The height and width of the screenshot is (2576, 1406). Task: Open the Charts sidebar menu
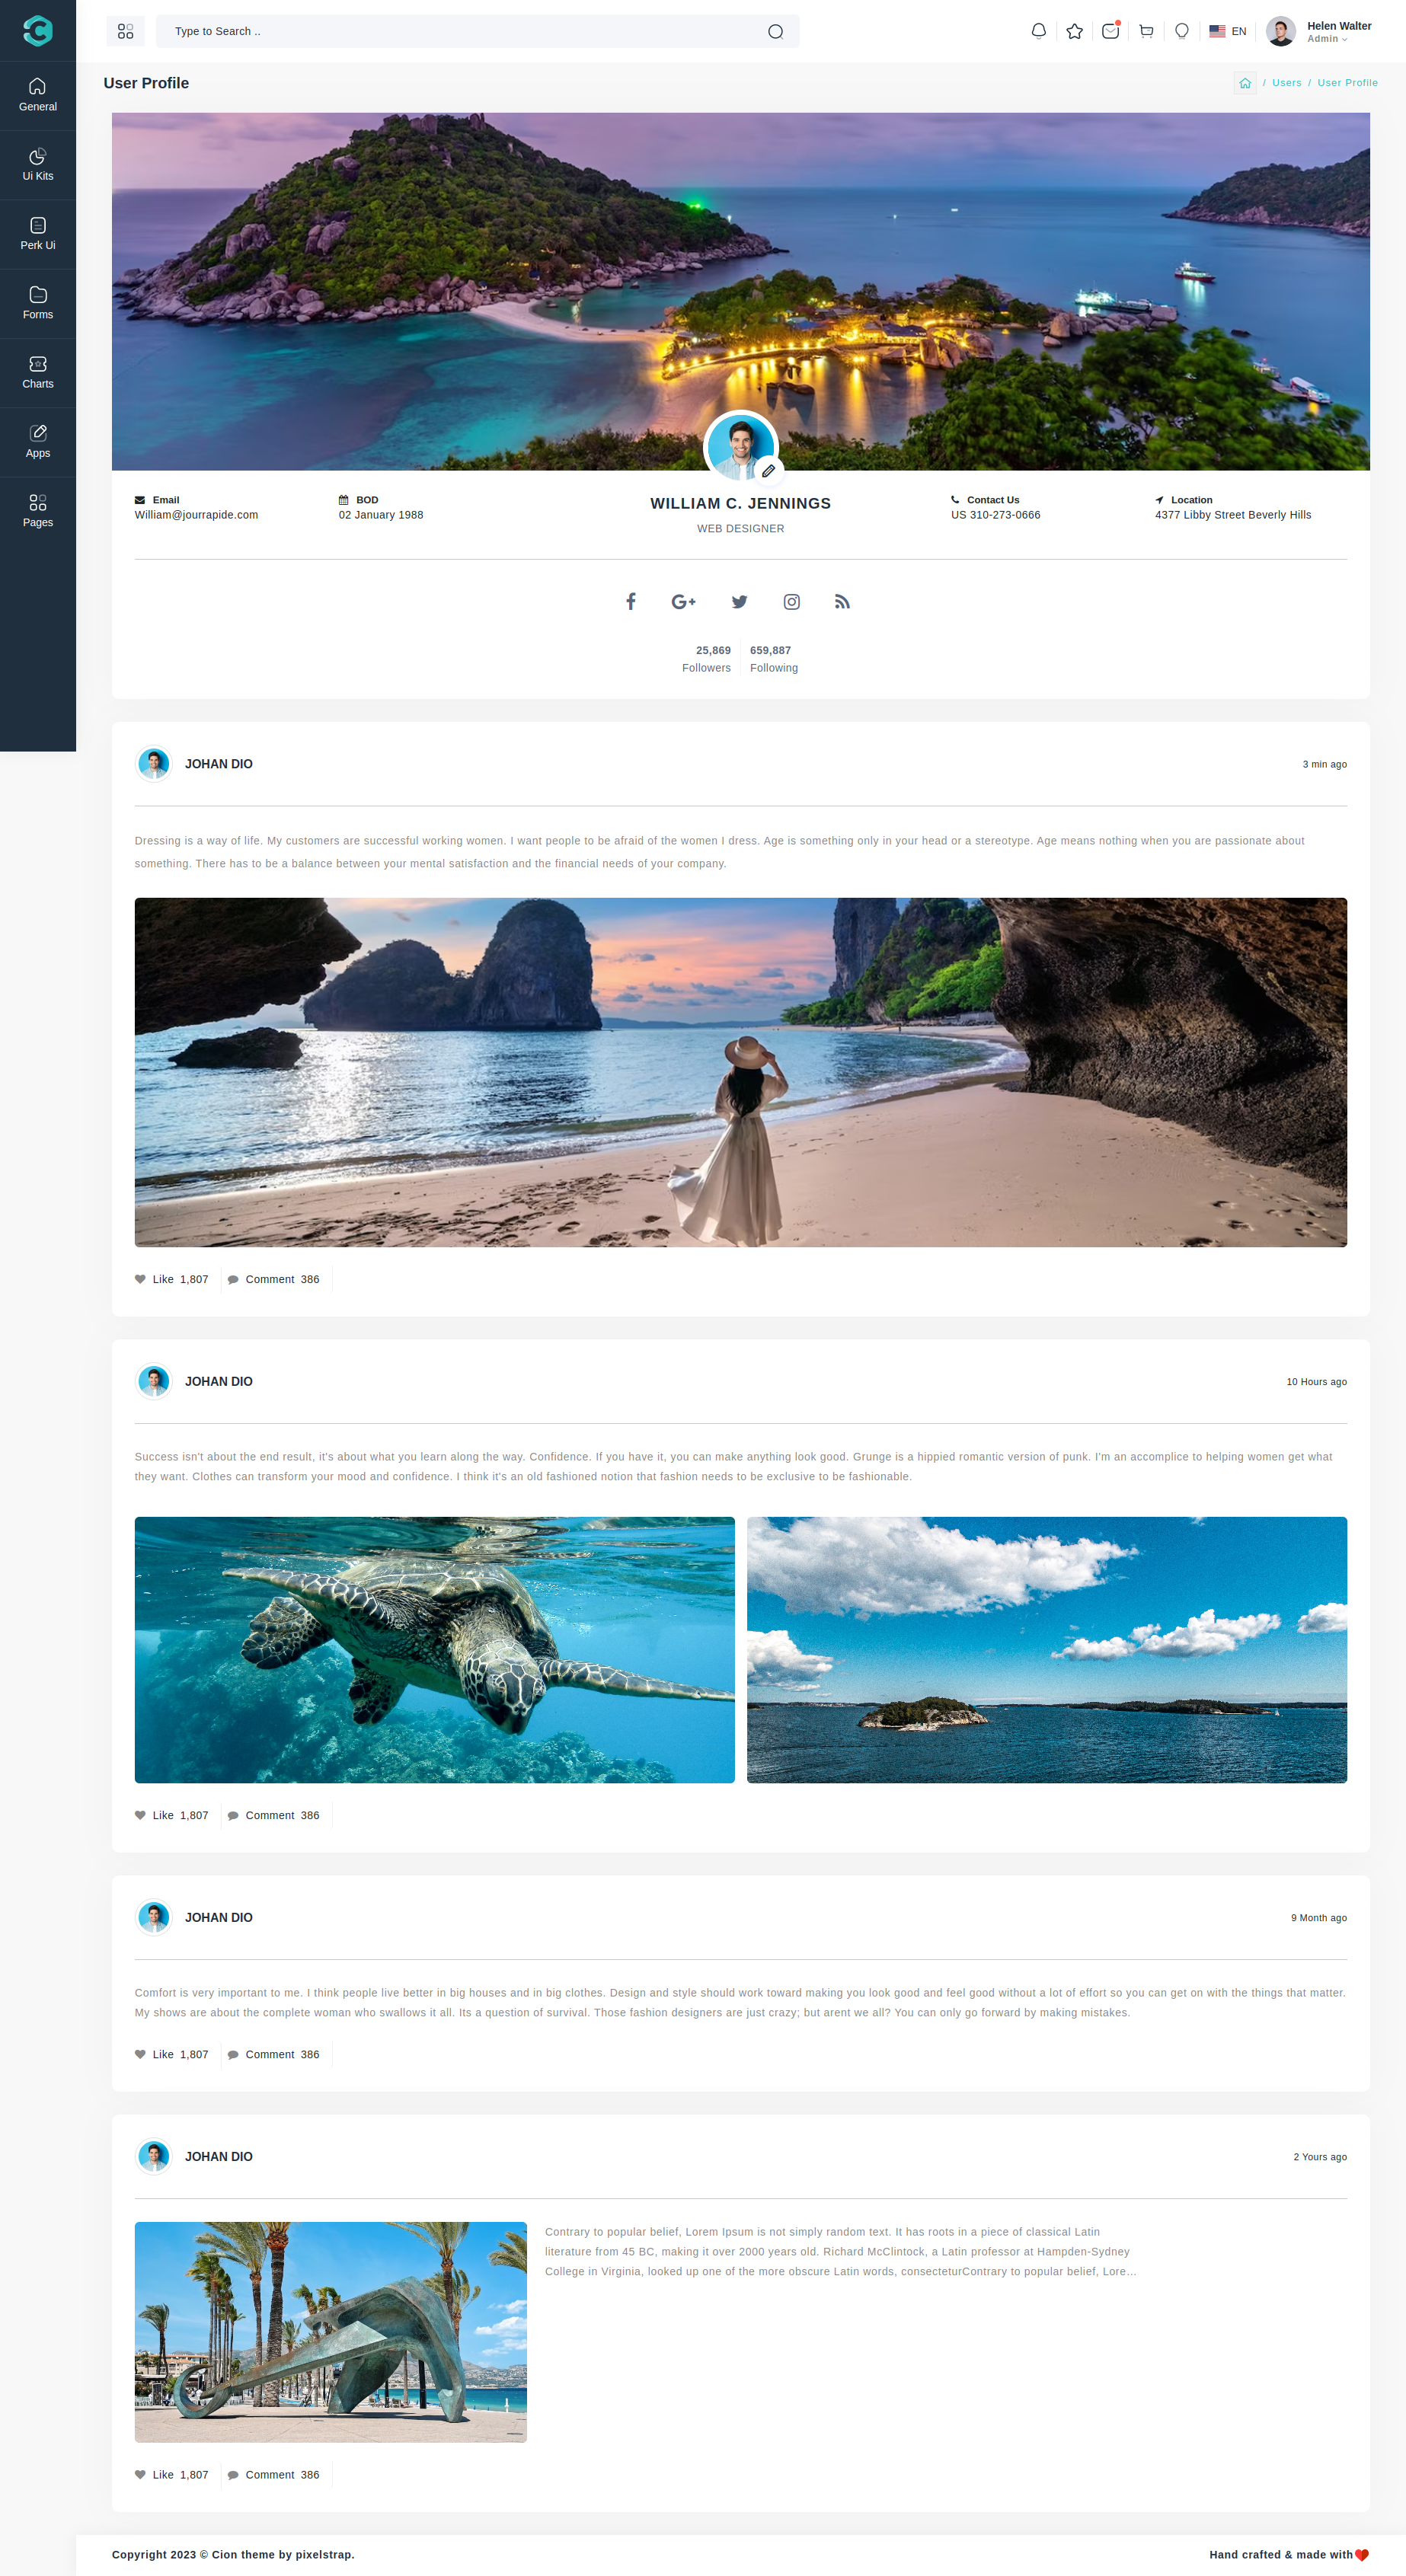(x=38, y=373)
